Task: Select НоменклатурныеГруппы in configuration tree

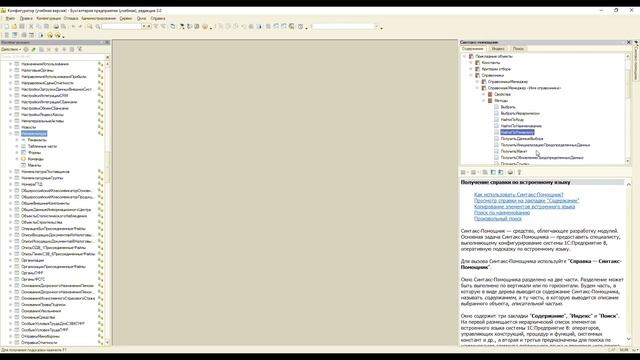Action: [x=42, y=178]
